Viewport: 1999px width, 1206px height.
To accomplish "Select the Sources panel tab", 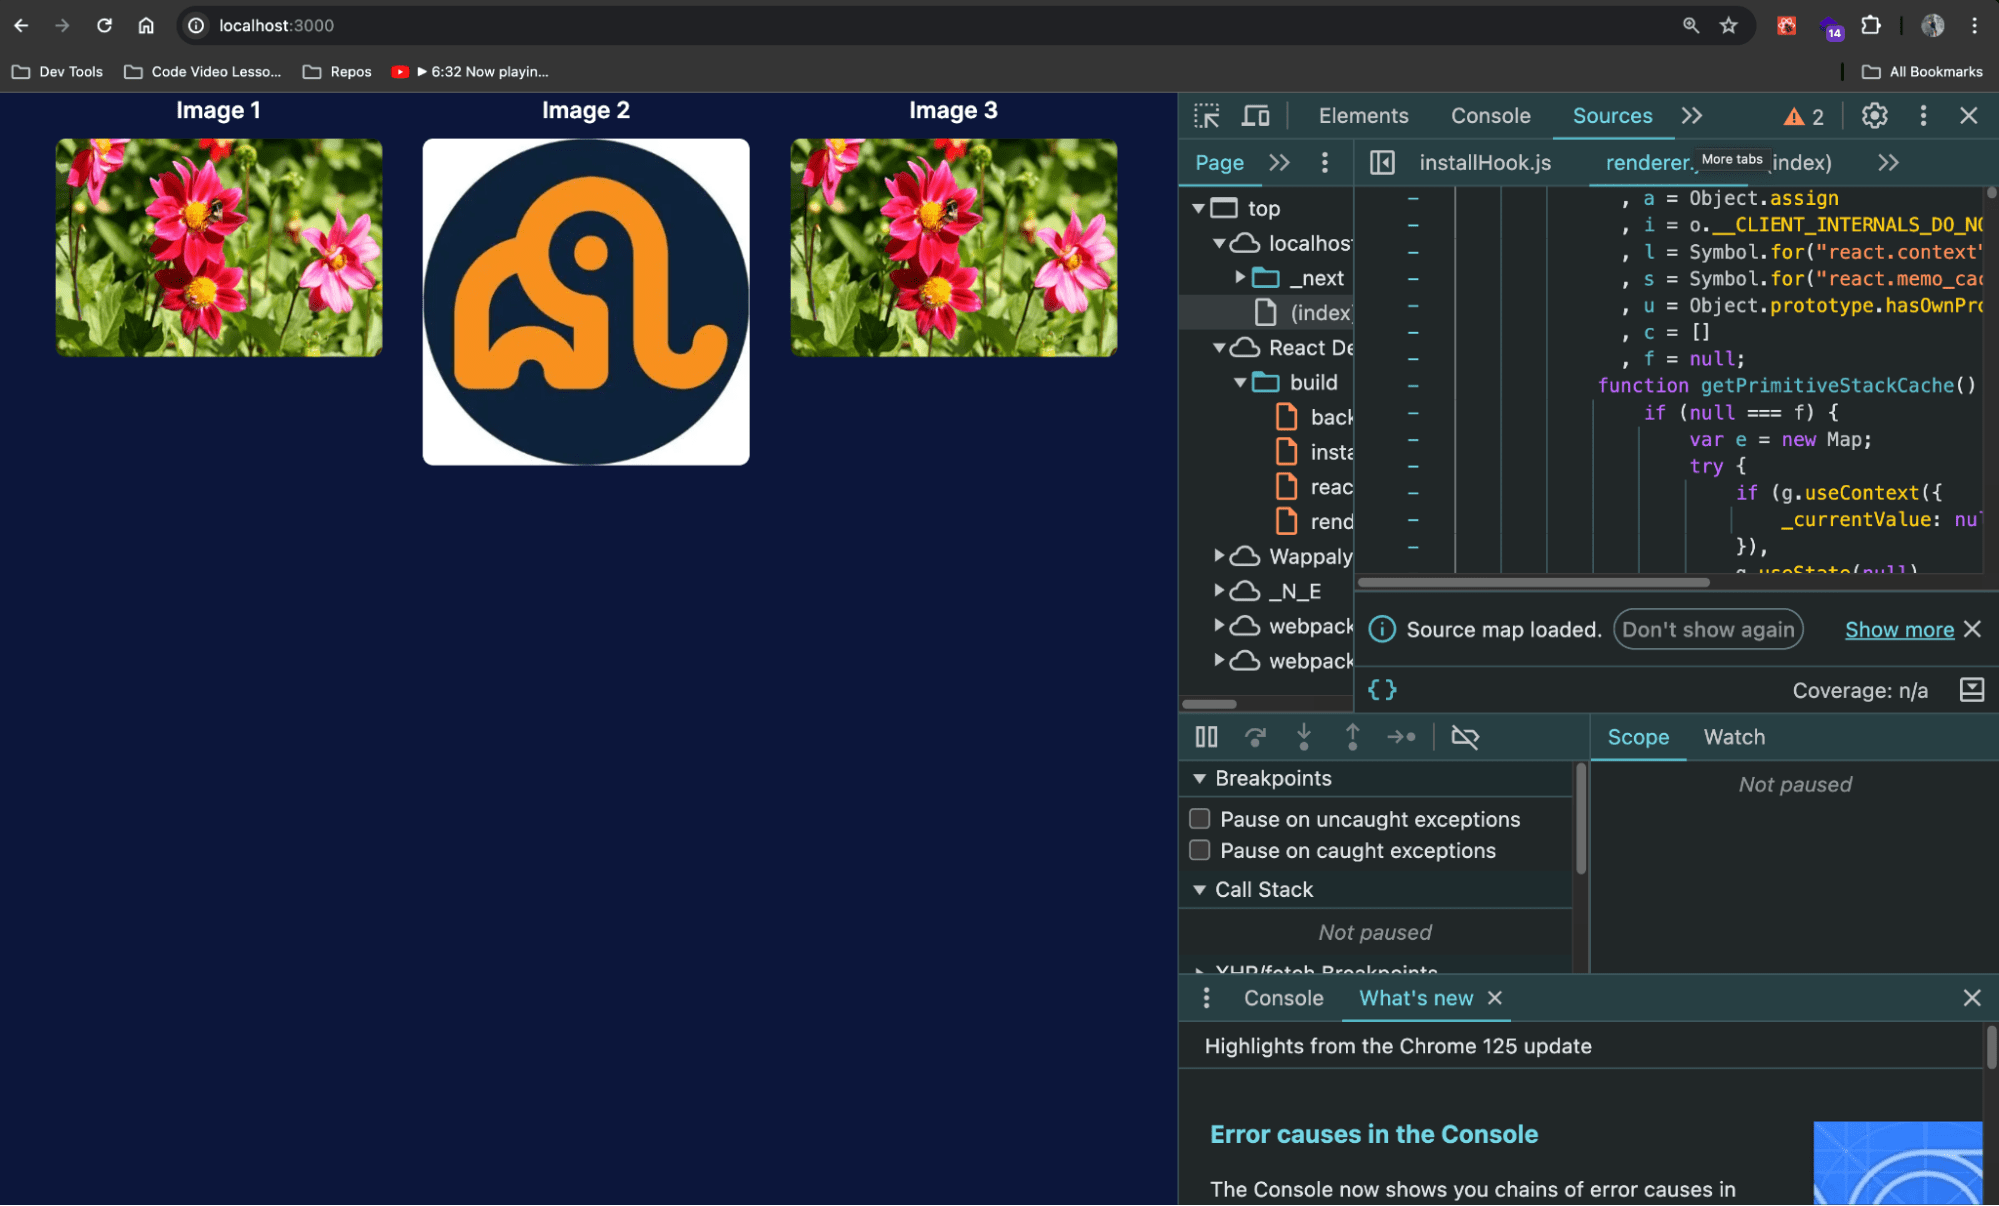I will click(1612, 116).
